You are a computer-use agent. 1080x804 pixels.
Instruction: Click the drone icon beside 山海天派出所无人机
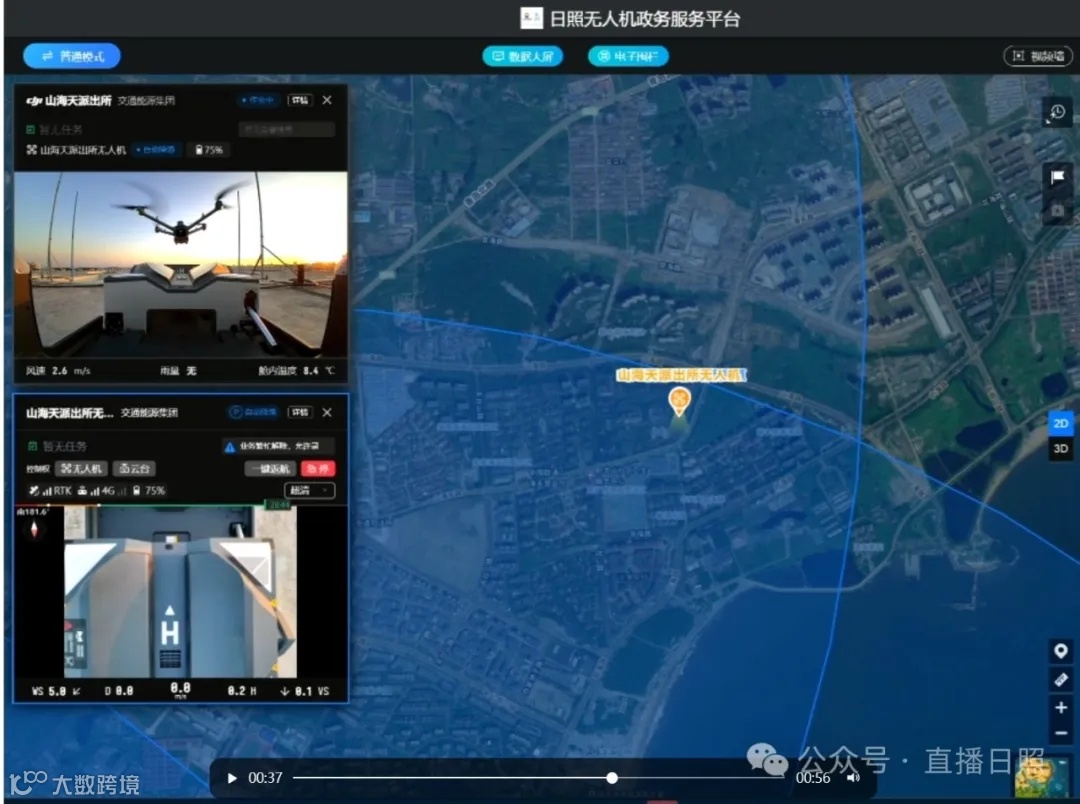pos(31,150)
